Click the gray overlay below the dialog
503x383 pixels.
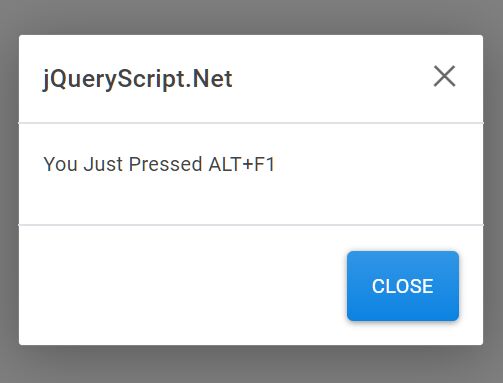point(251,364)
